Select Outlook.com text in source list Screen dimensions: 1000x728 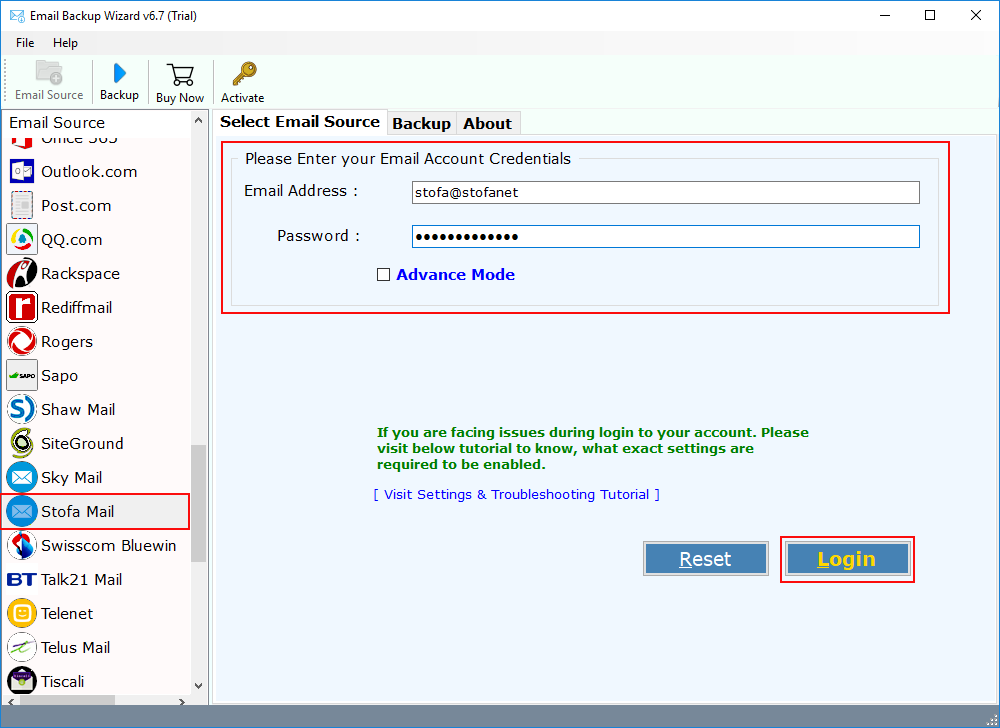[89, 171]
